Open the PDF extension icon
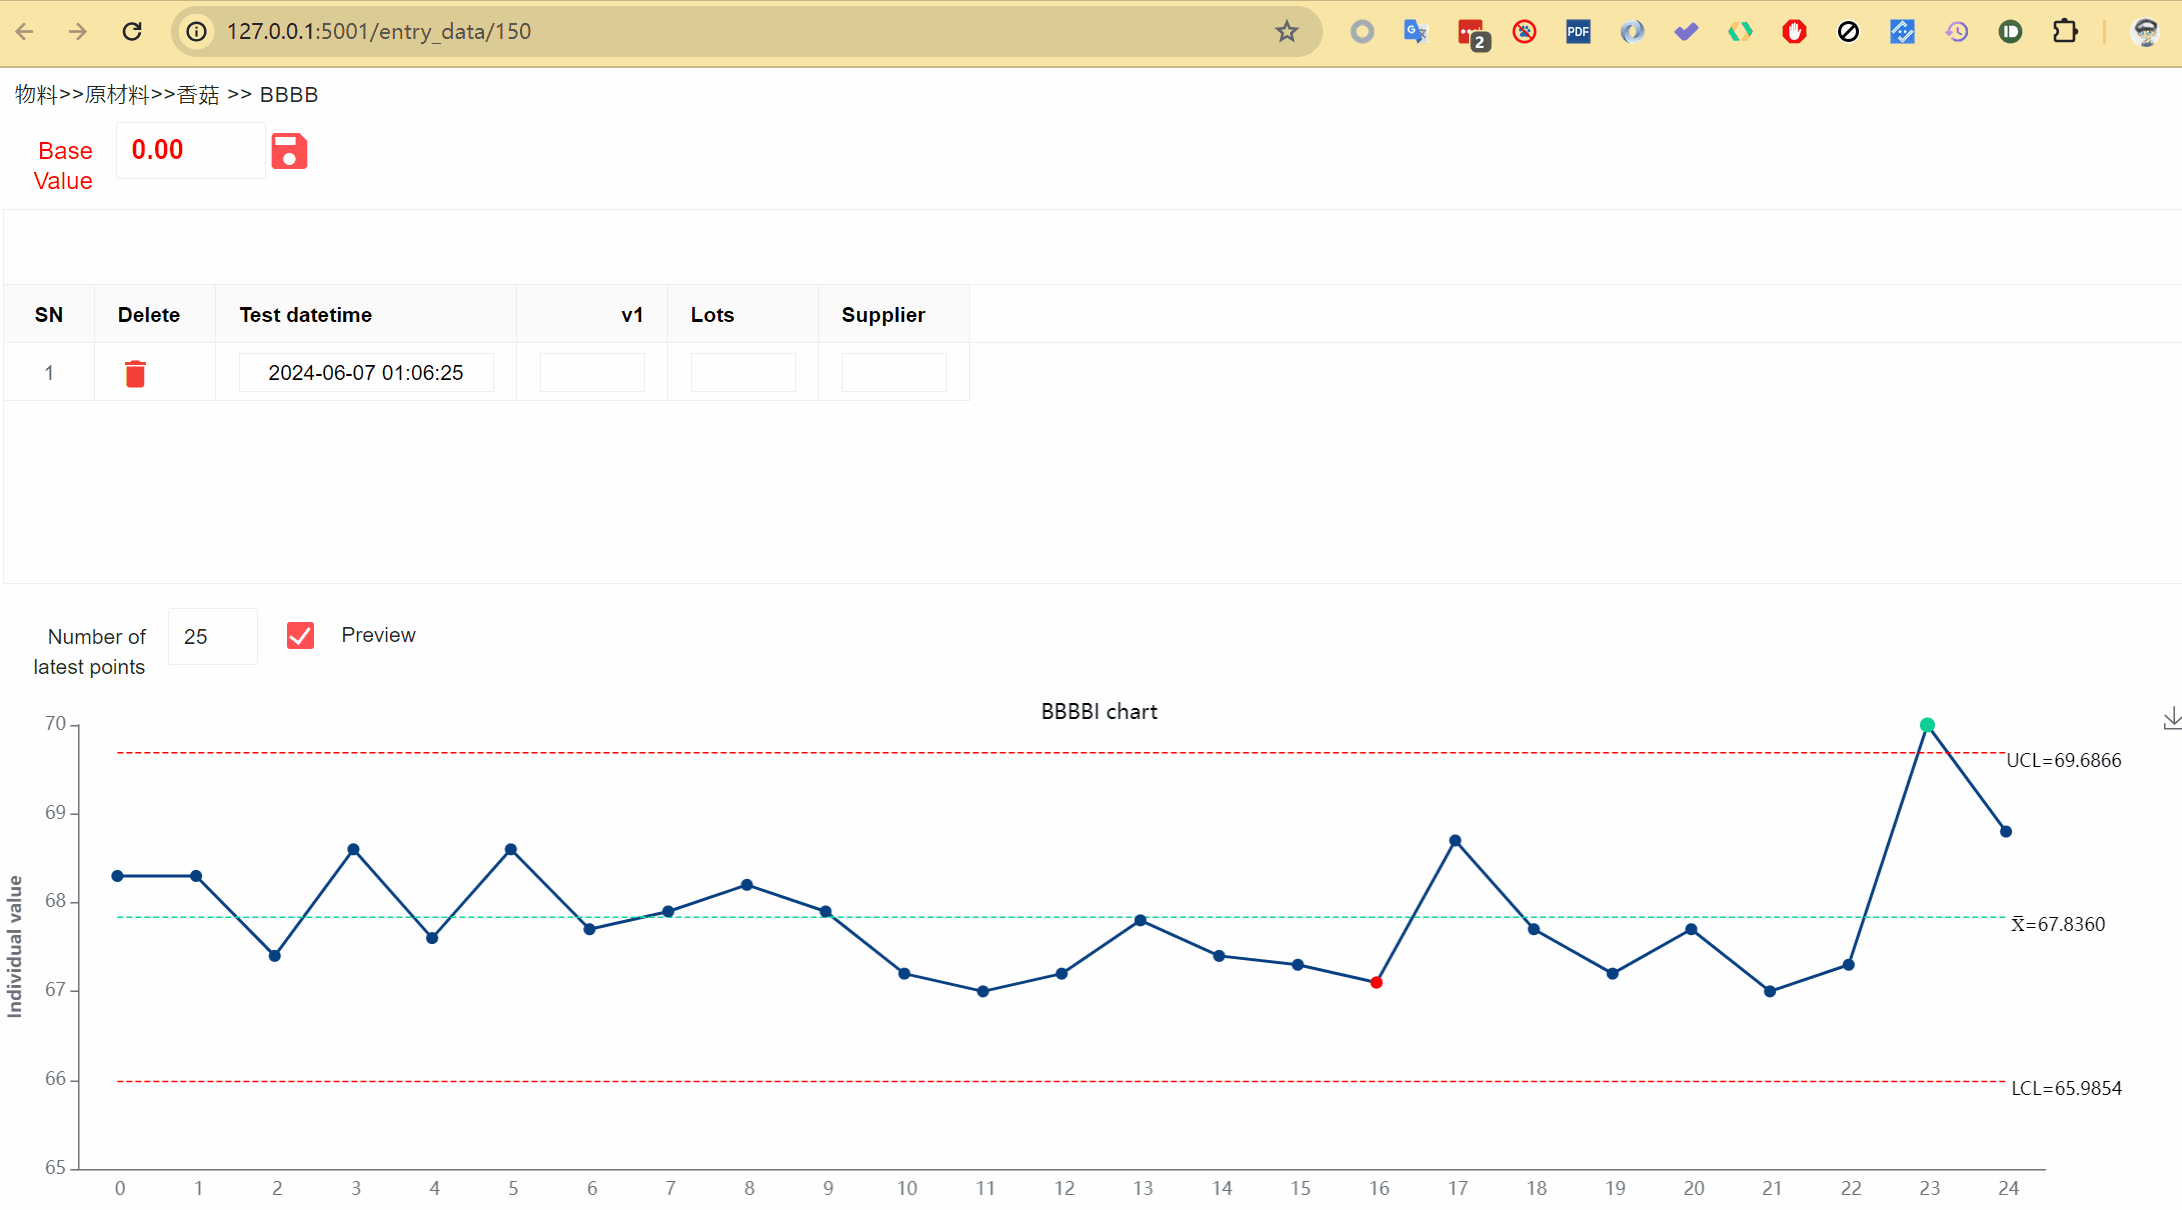 (1578, 32)
